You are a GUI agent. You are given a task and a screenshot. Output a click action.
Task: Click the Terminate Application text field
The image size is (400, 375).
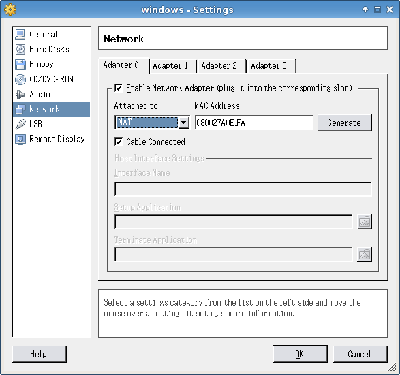(233, 254)
